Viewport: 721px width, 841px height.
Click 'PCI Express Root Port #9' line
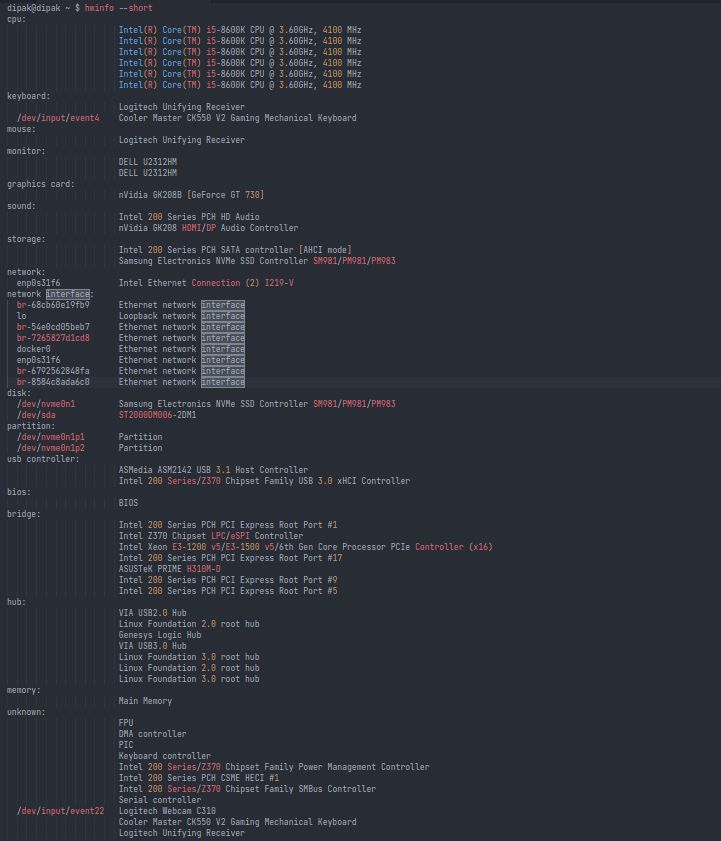[x=227, y=580]
